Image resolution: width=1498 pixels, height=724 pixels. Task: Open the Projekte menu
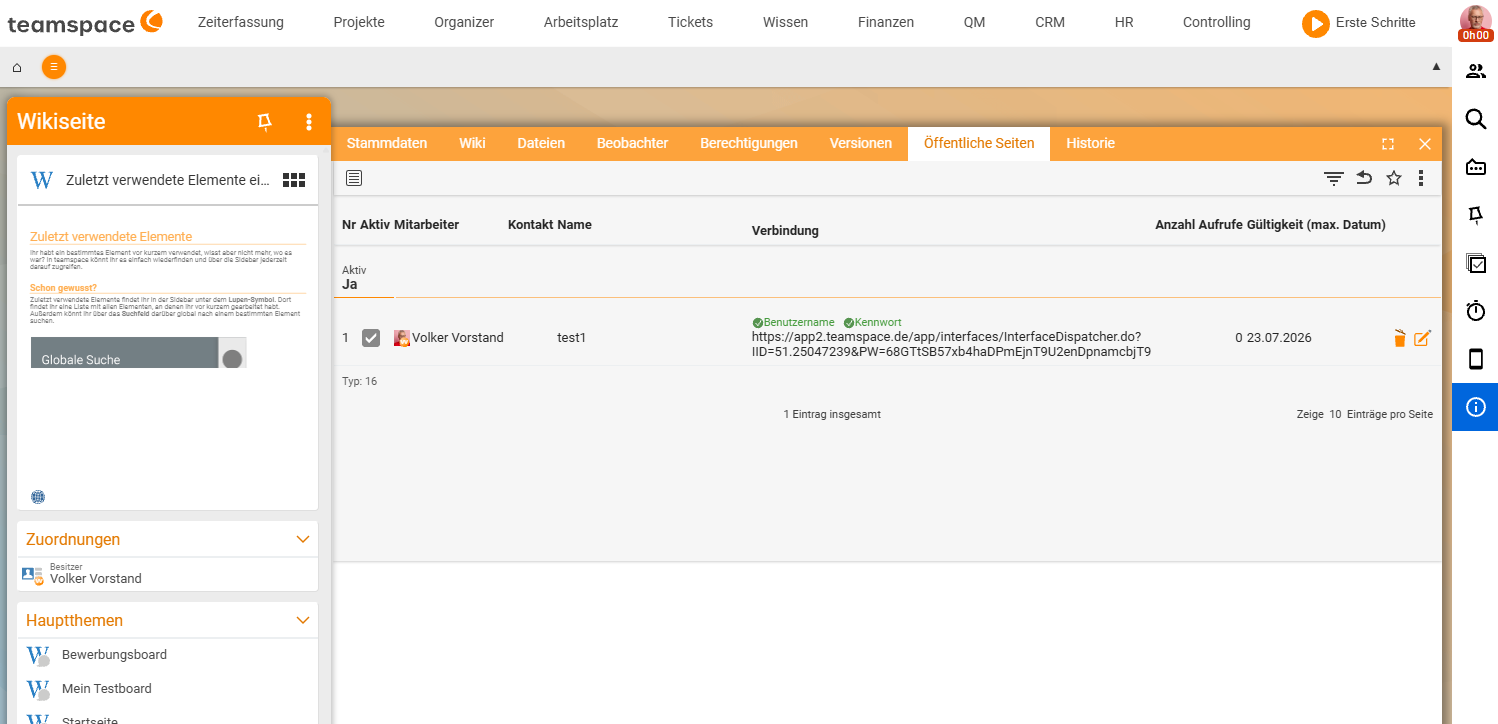click(359, 22)
